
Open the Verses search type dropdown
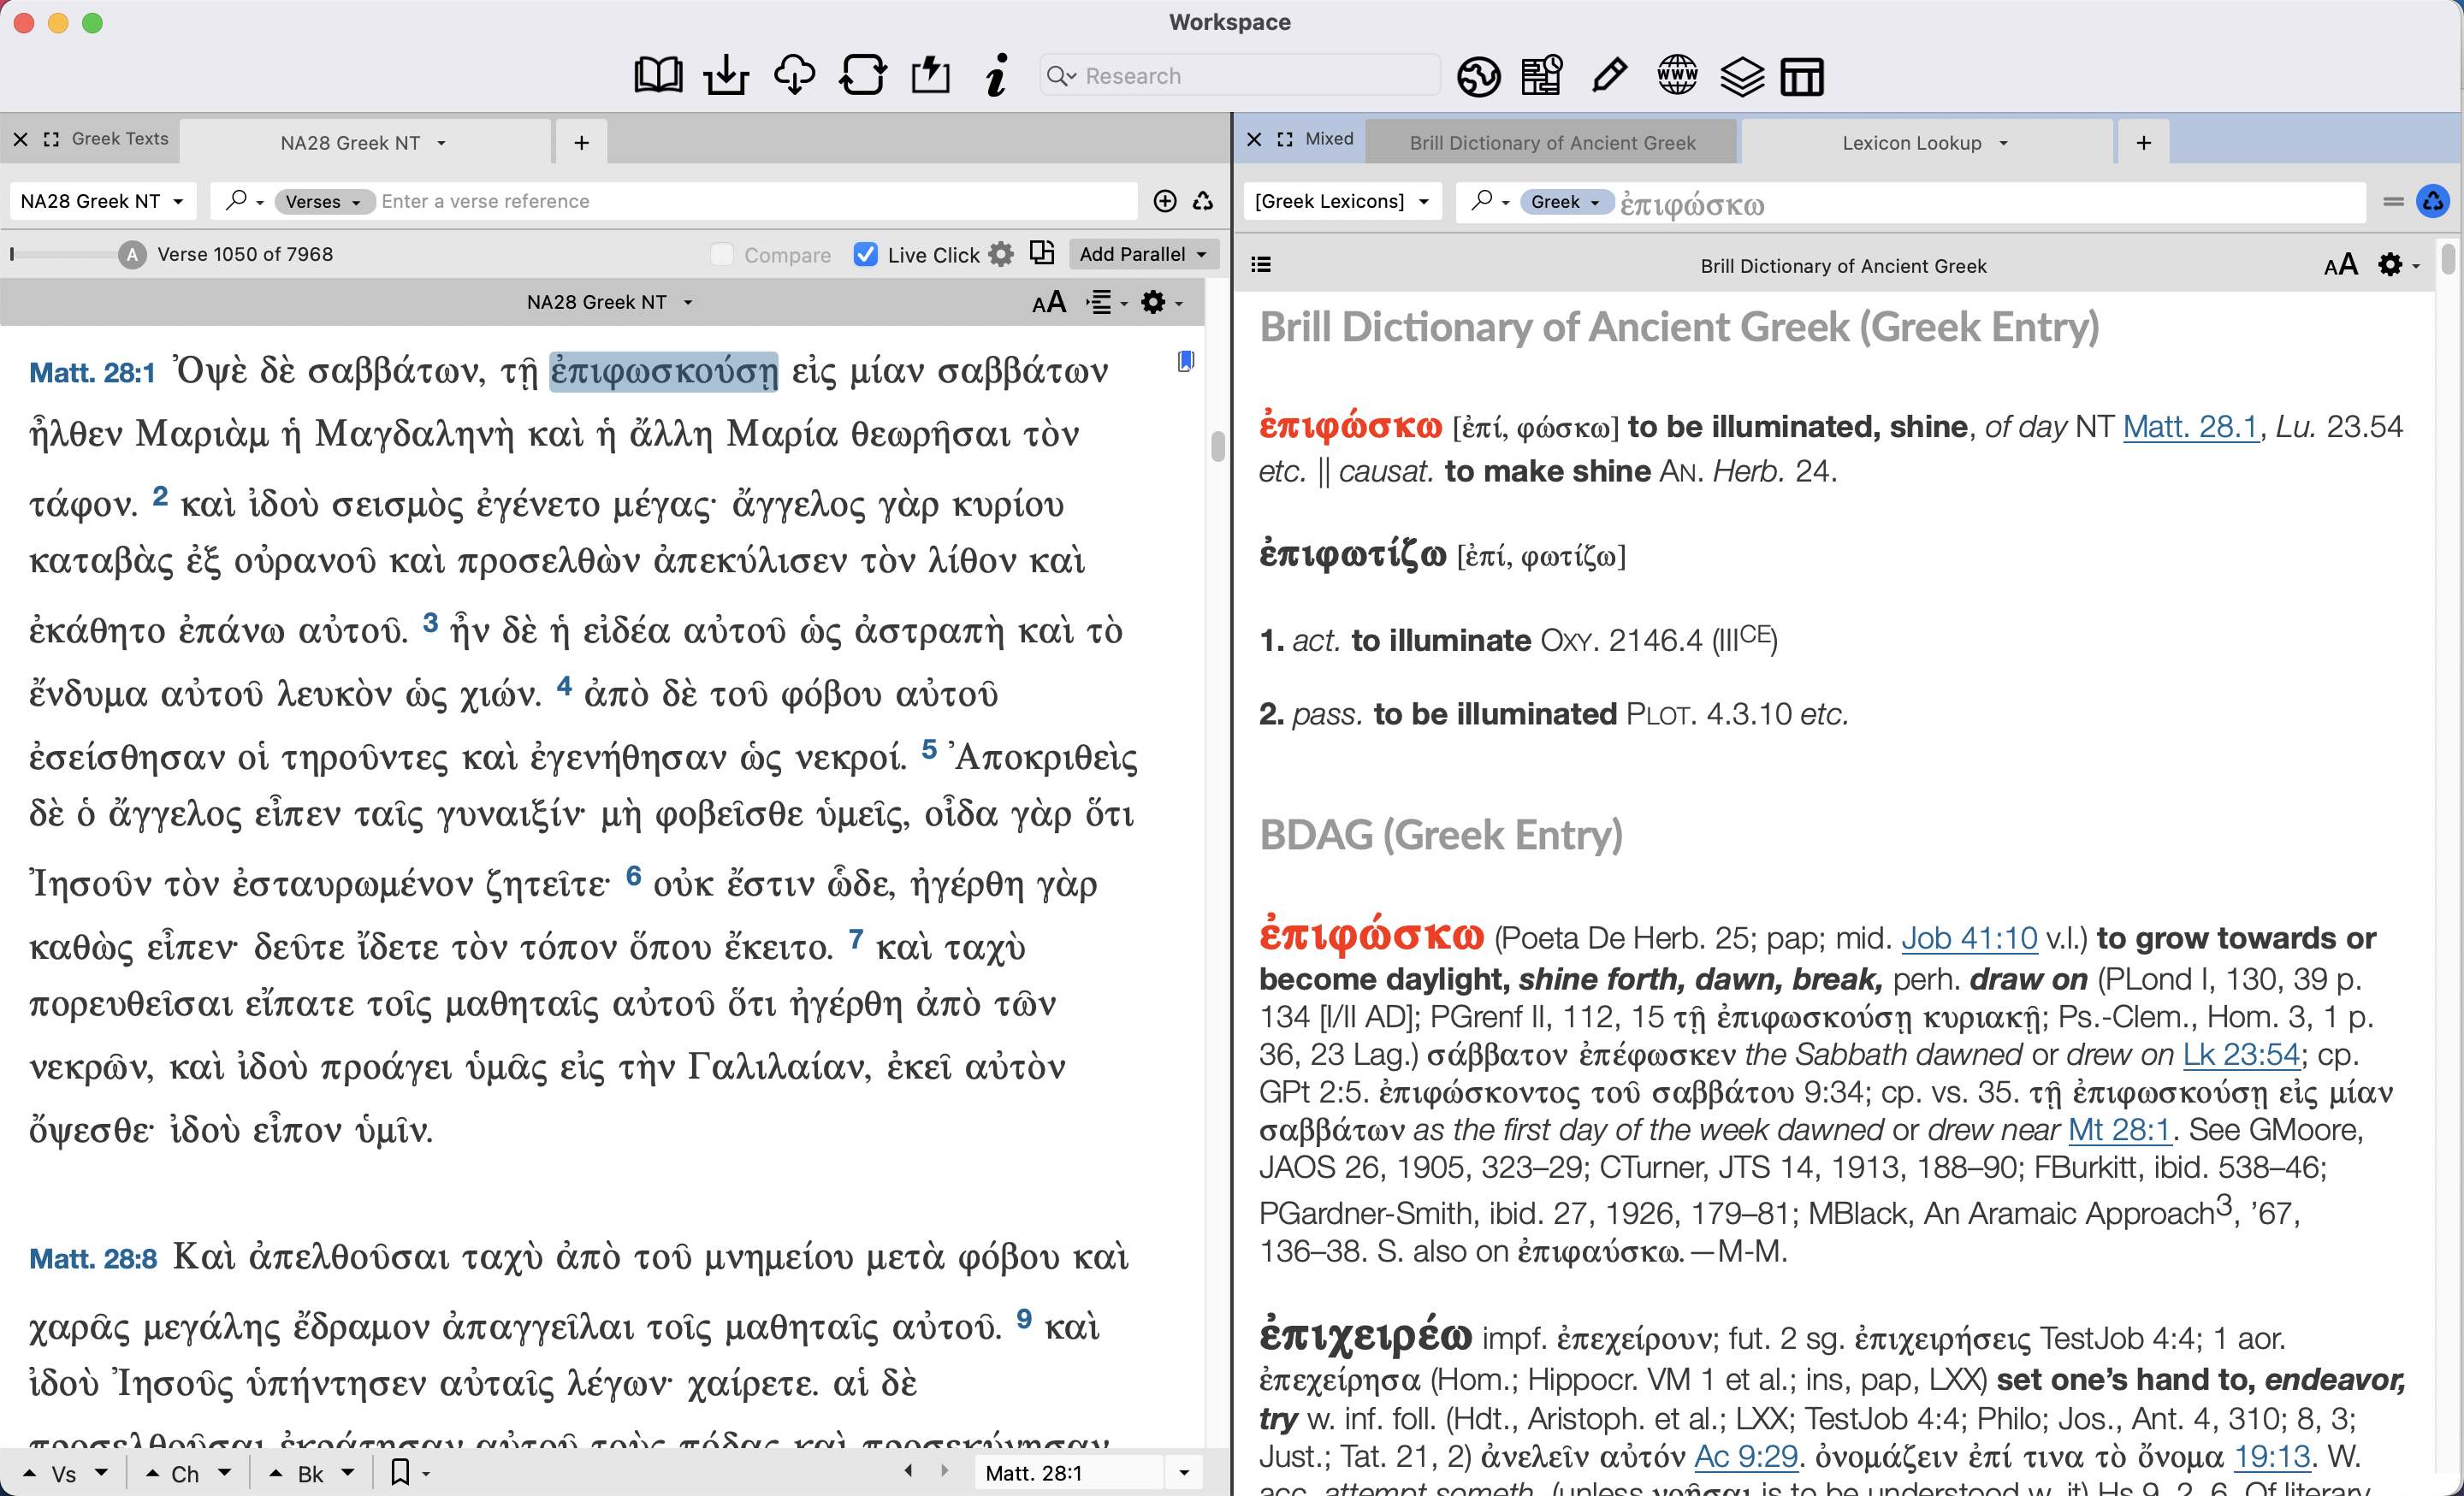coord(323,202)
